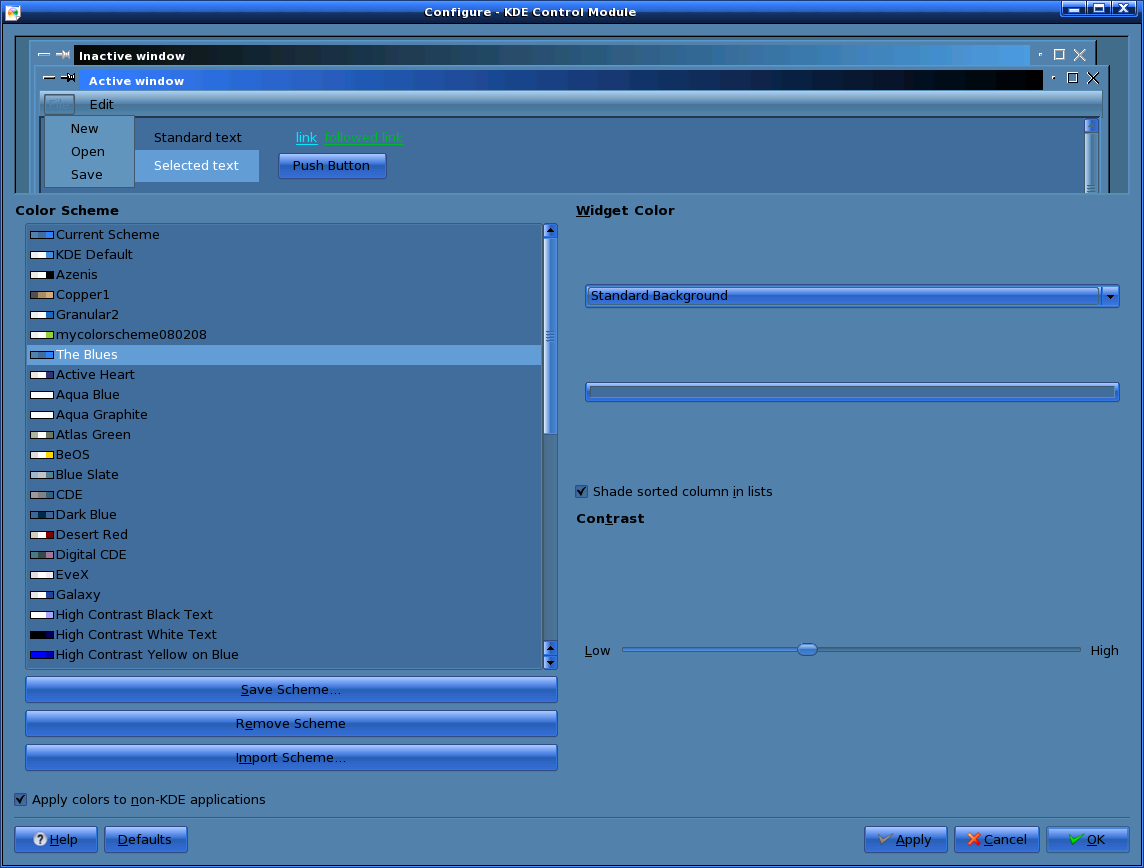Click the green 'followed link' in preview
1144x868 pixels.
tap(363, 138)
